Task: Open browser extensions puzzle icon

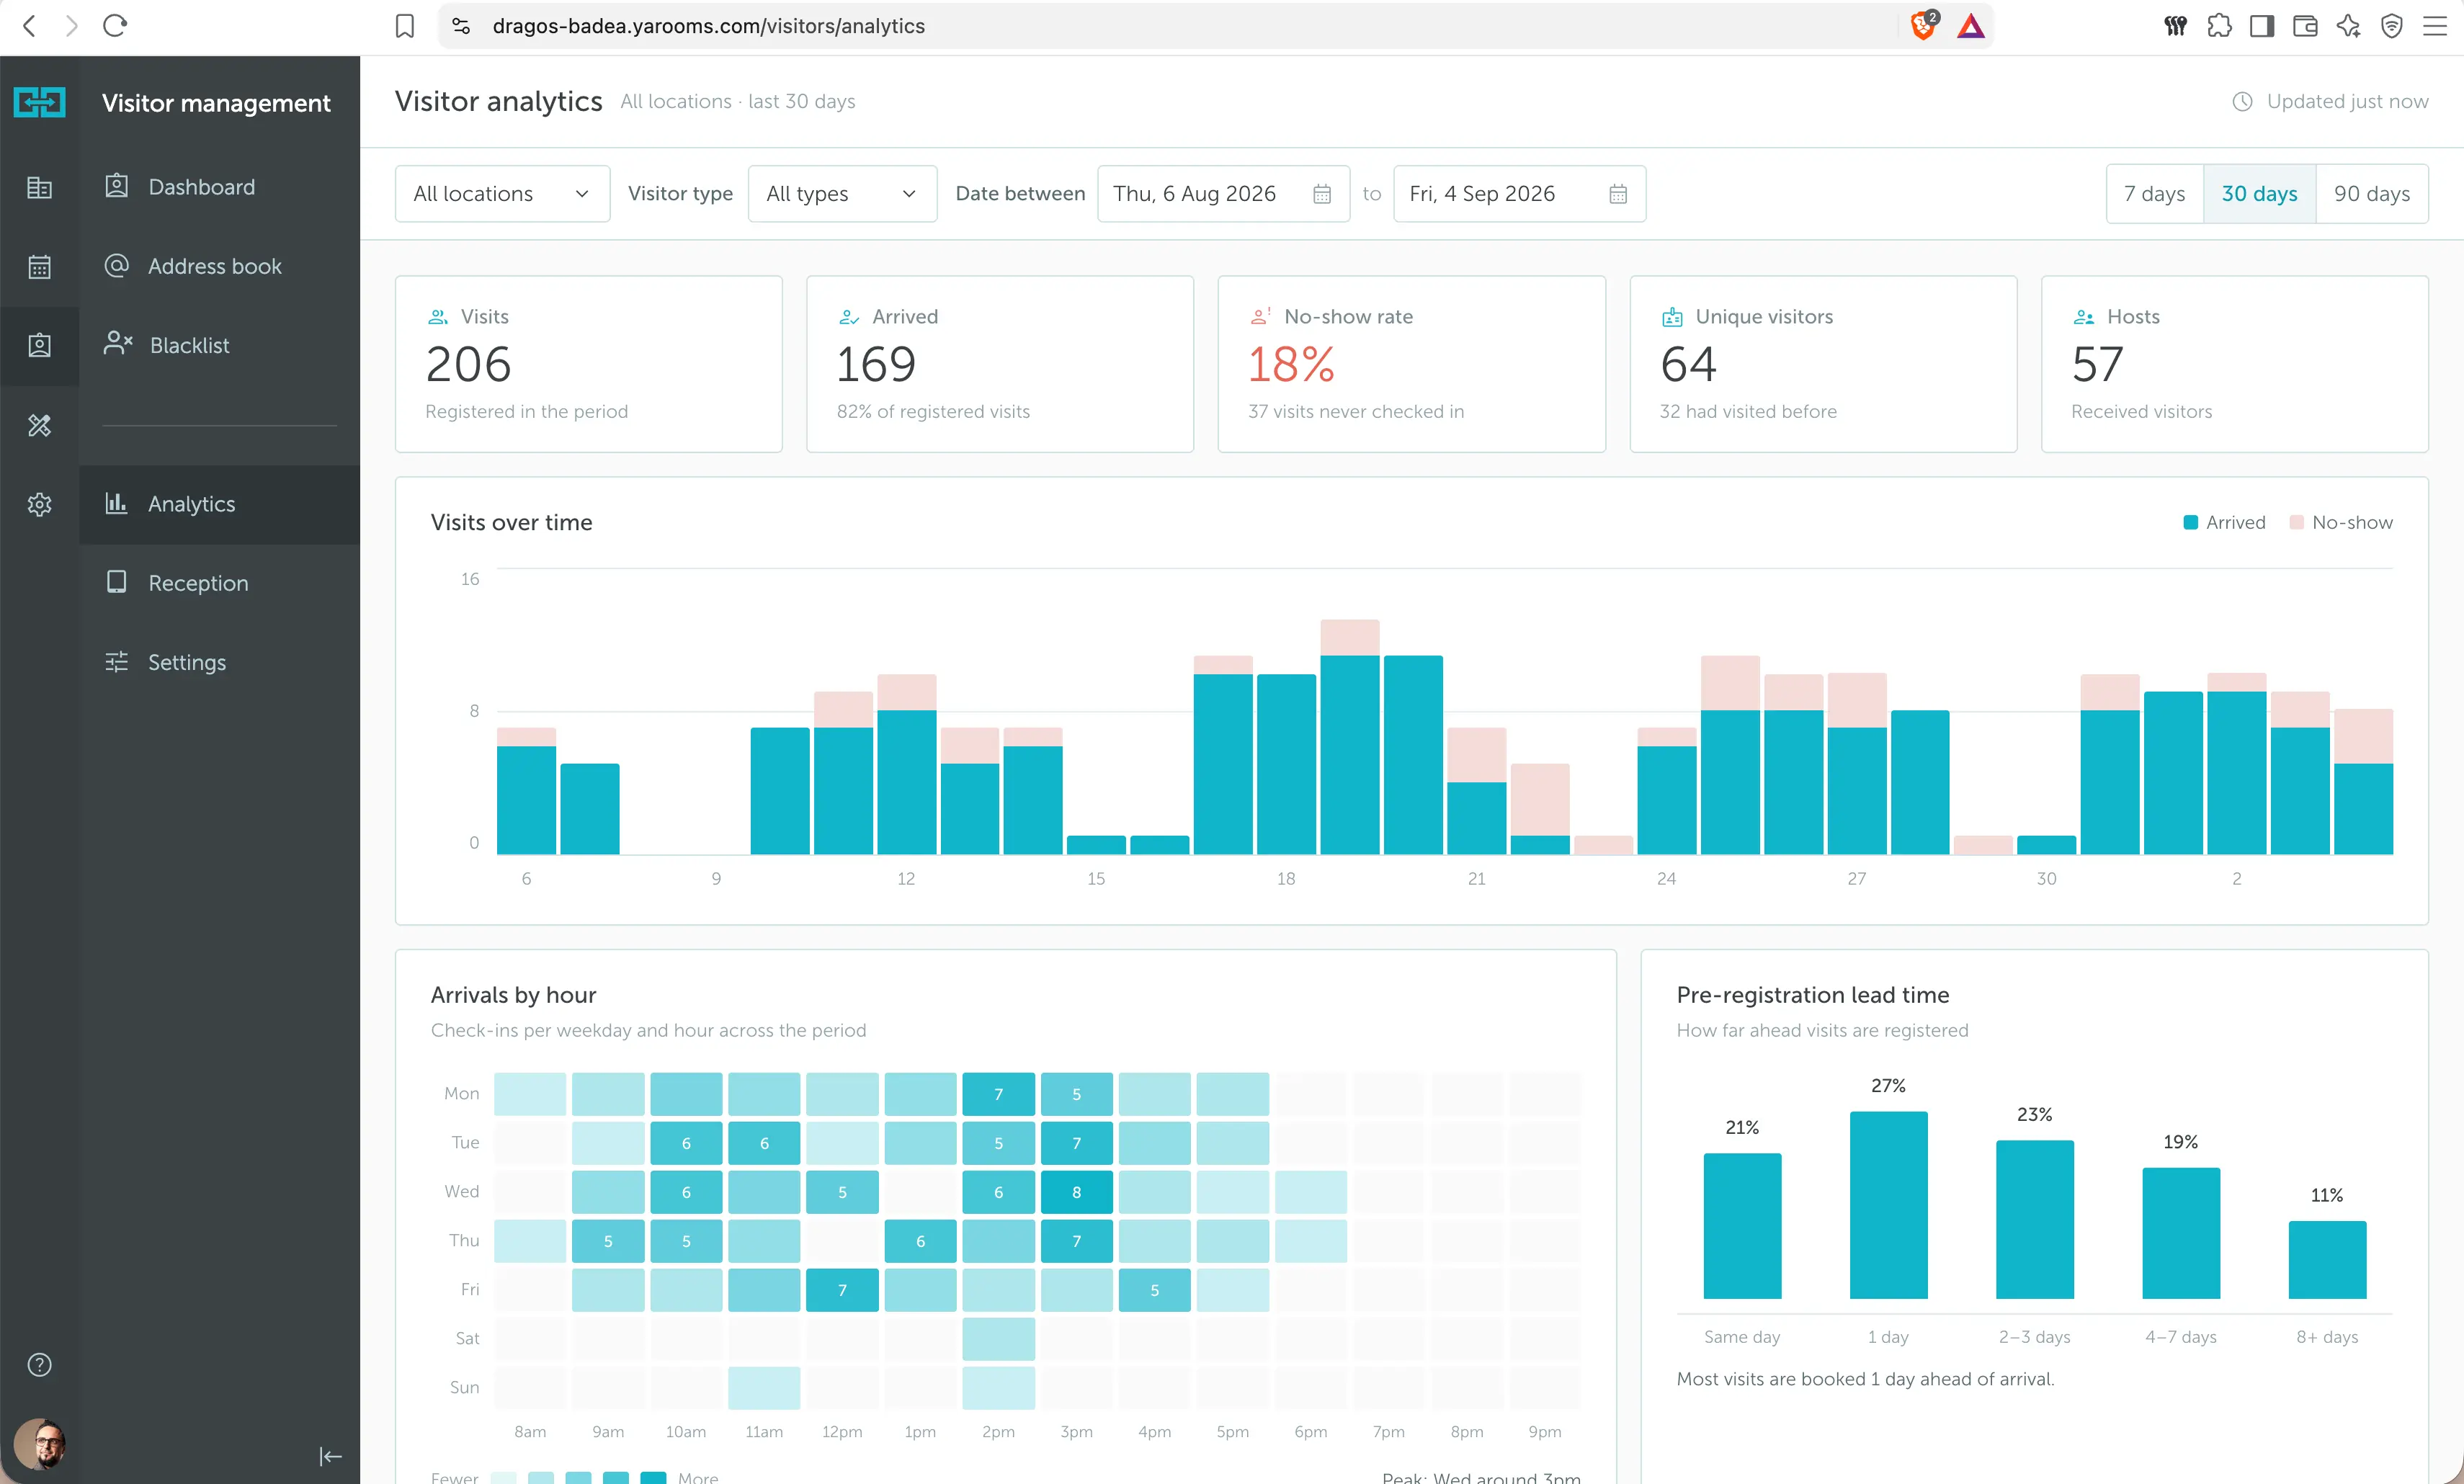Action: [2219, 26]
